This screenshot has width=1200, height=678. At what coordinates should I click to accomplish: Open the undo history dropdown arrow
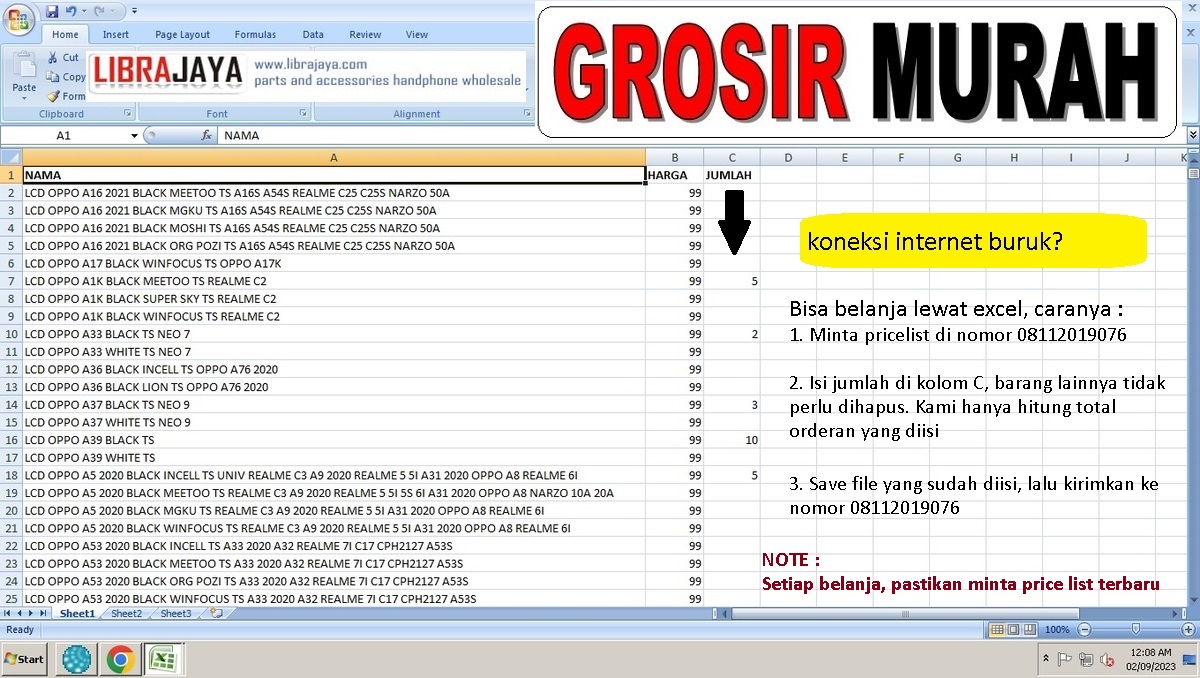[84, 12]
